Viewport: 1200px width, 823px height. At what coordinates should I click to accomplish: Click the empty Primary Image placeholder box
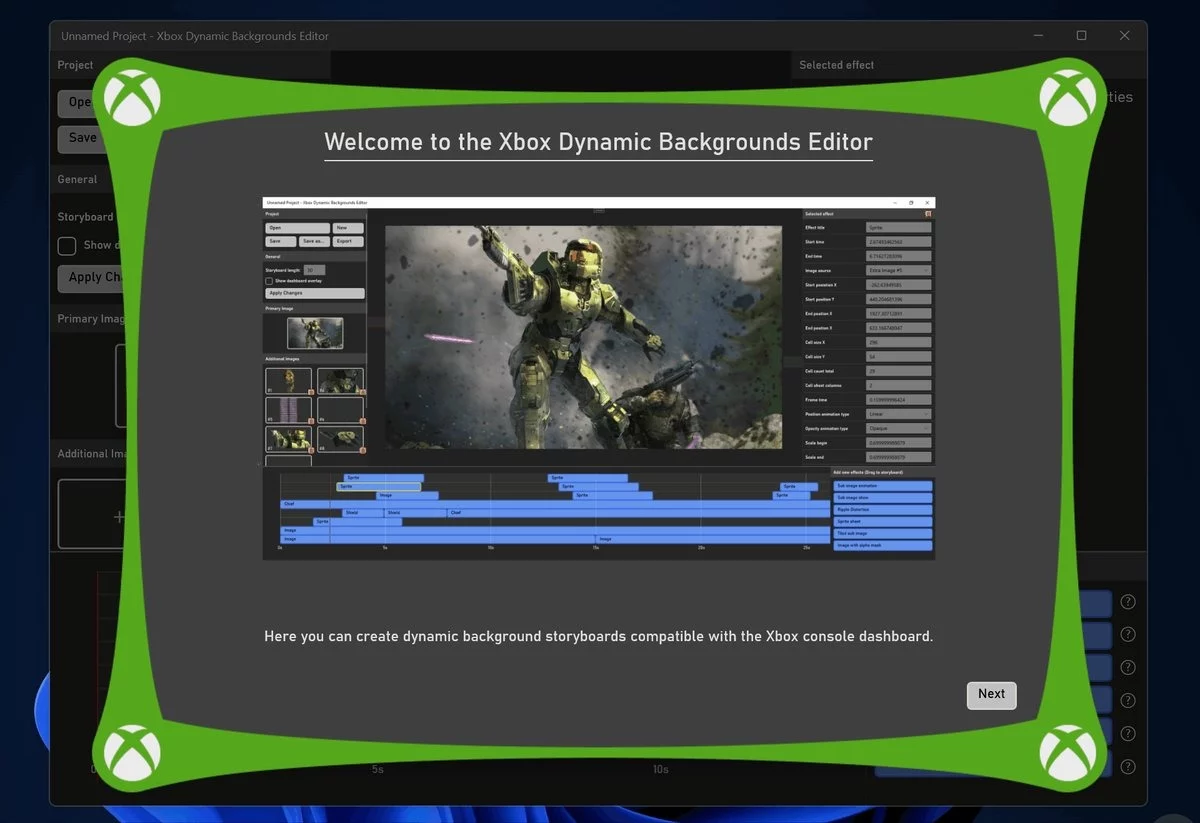coord(120,386)
